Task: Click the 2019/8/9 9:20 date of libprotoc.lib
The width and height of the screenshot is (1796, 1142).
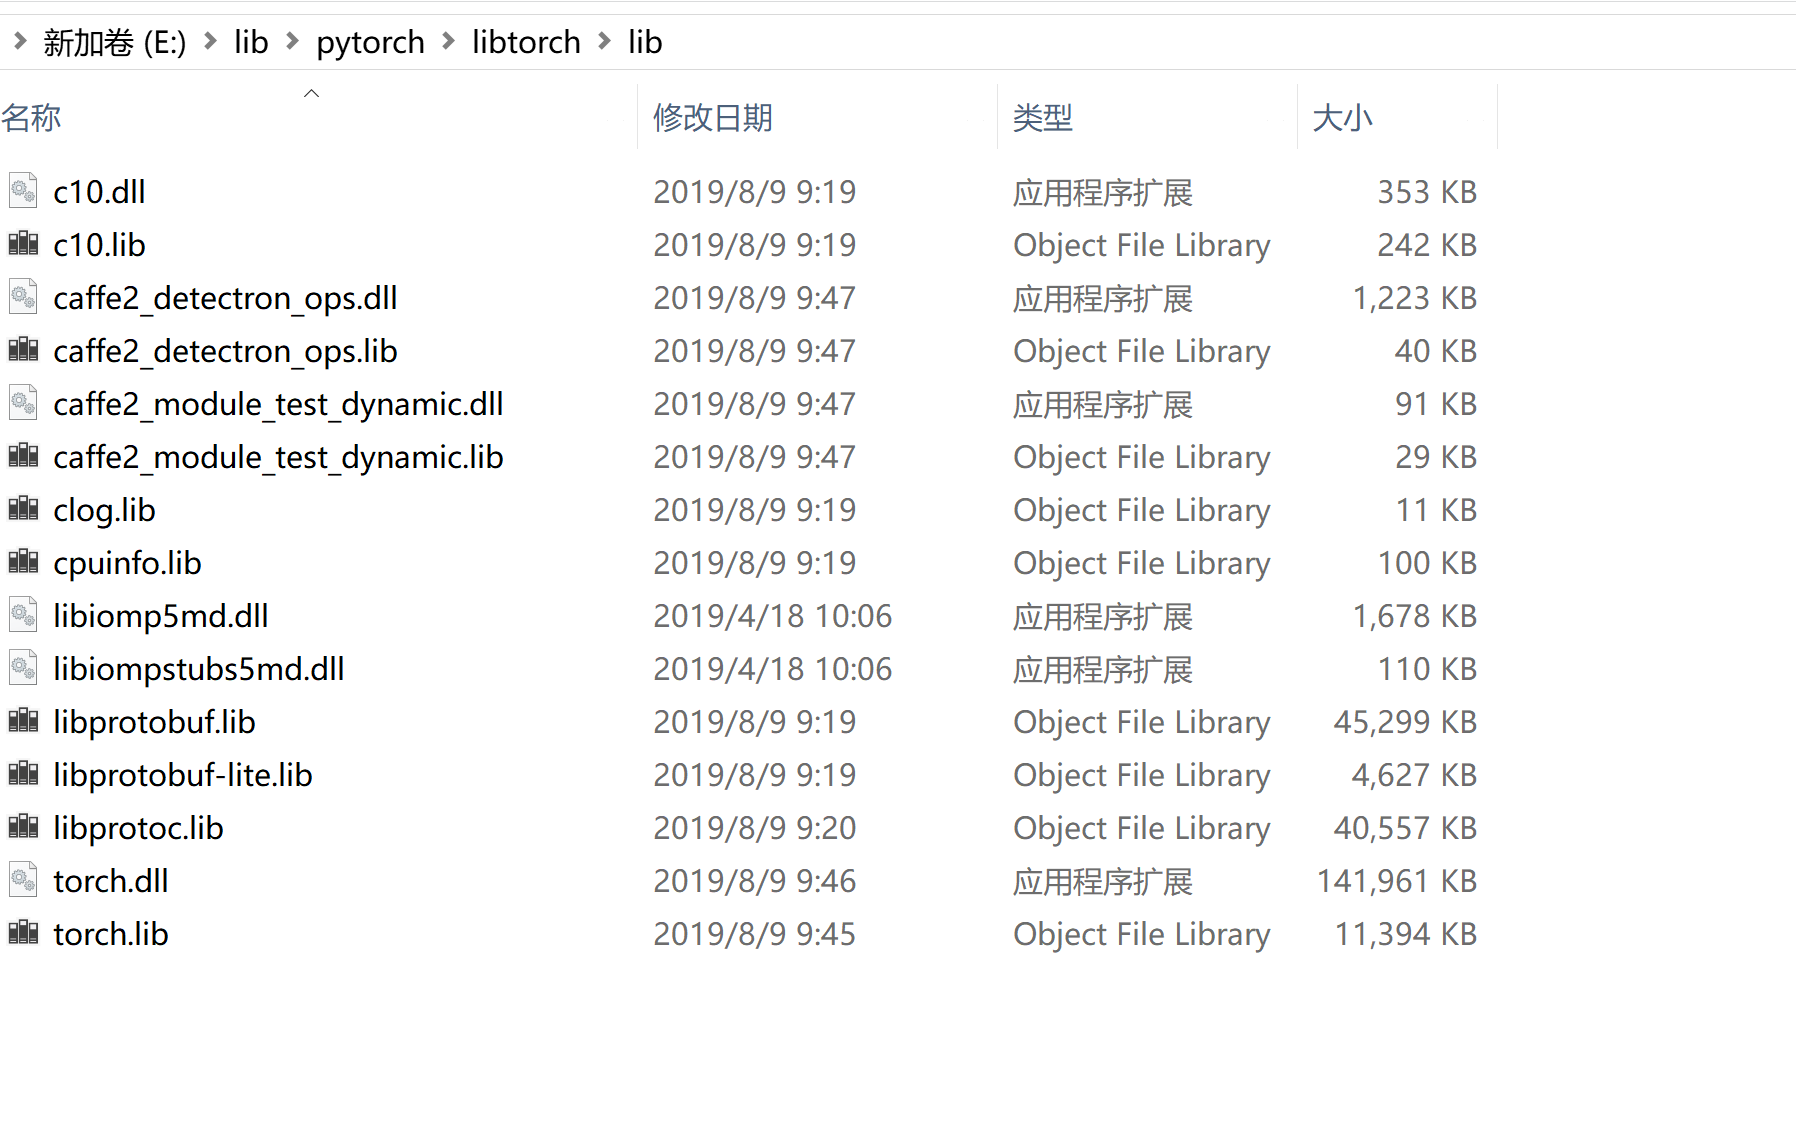Action: pyautogui.click(x=755, y=828)
